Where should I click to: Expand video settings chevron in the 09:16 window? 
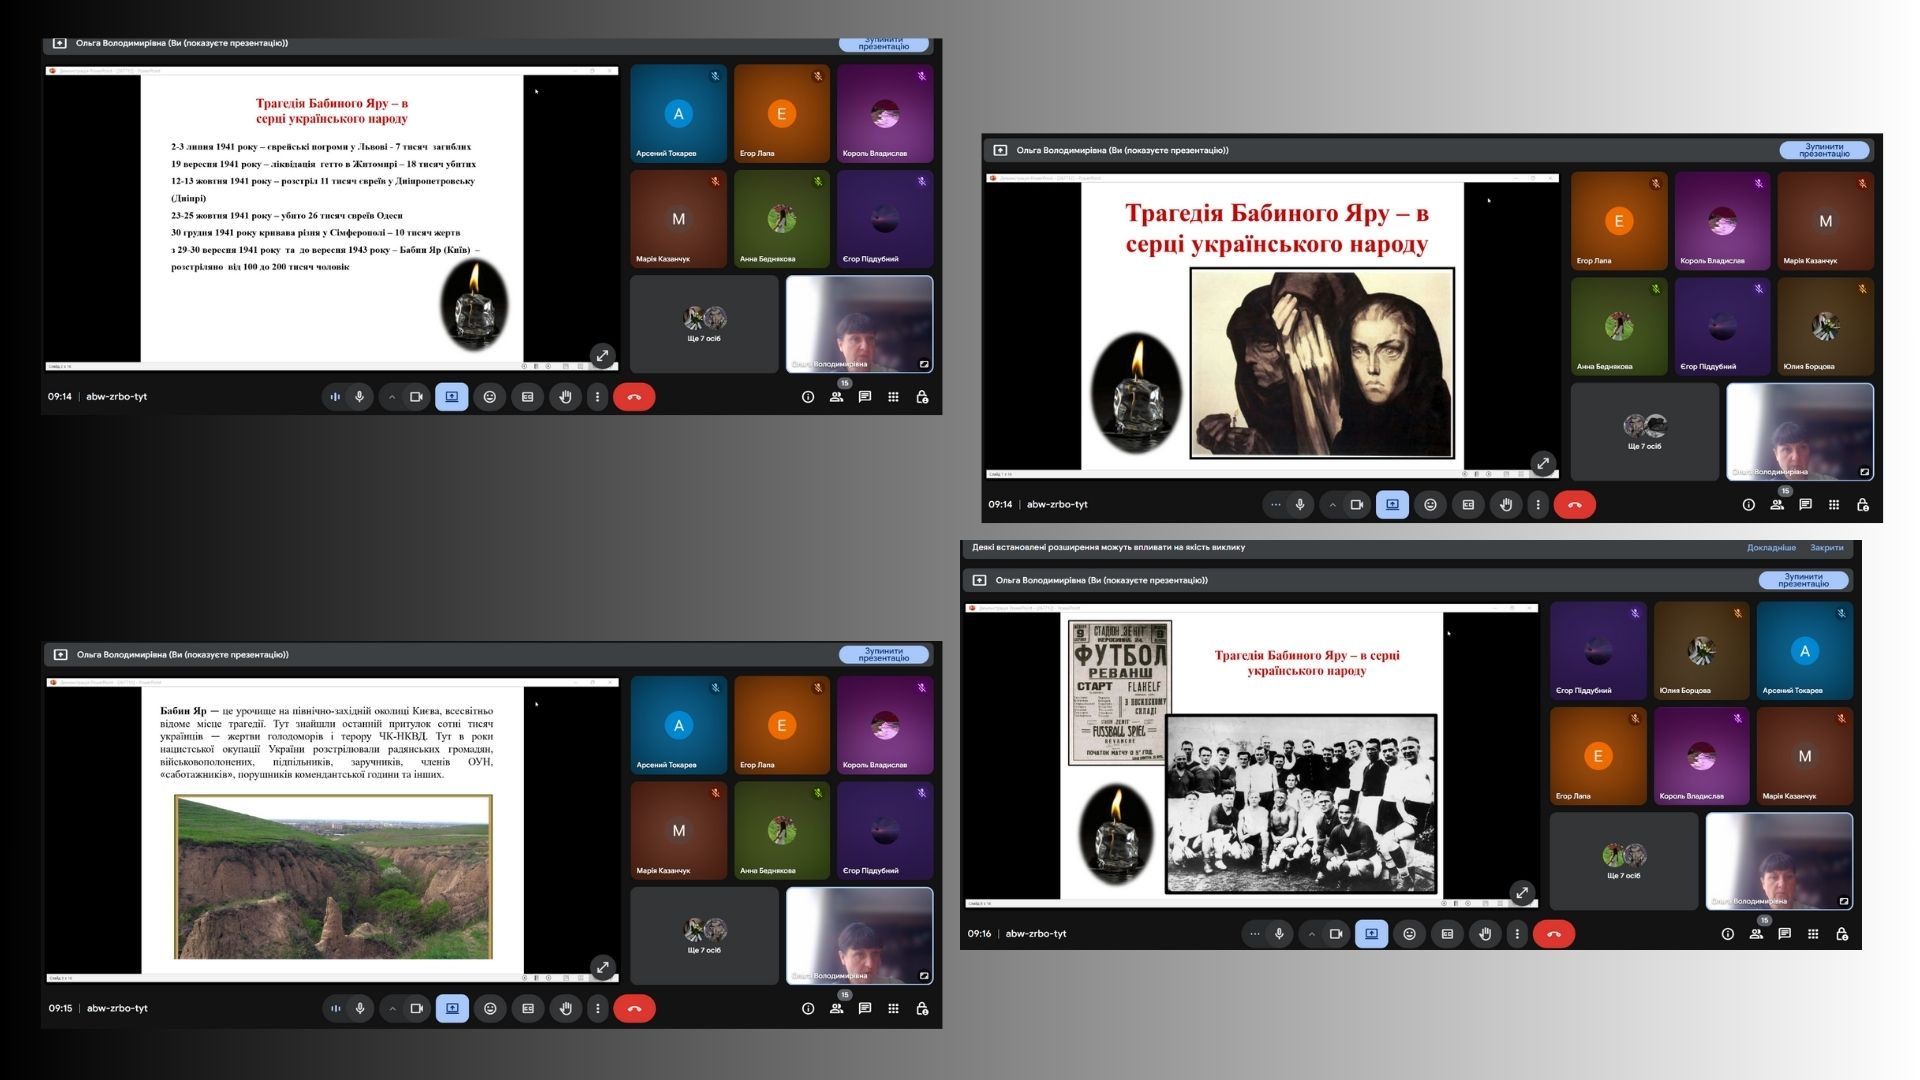(1311, 934)
